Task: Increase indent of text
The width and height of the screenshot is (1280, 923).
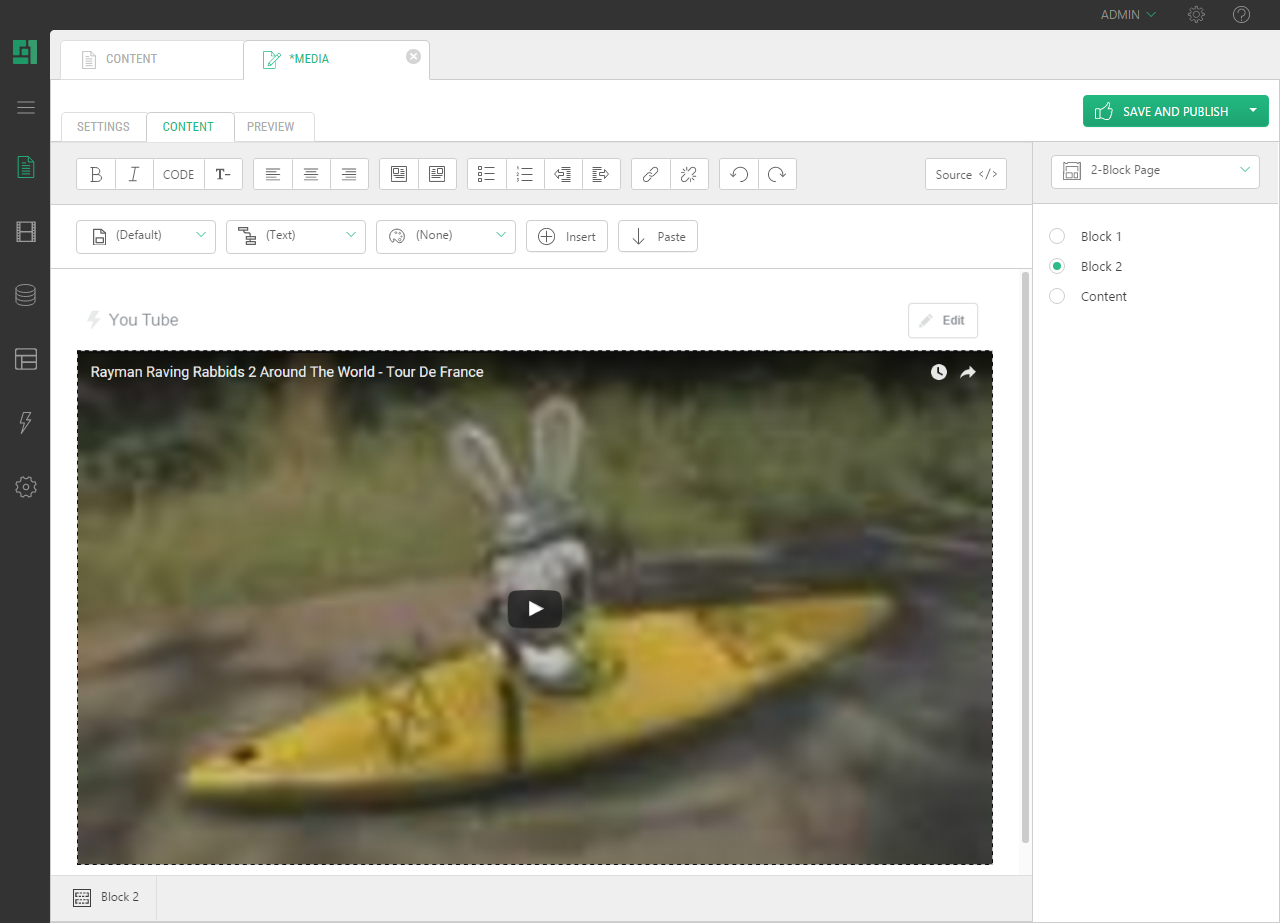Action: [601, 174]
